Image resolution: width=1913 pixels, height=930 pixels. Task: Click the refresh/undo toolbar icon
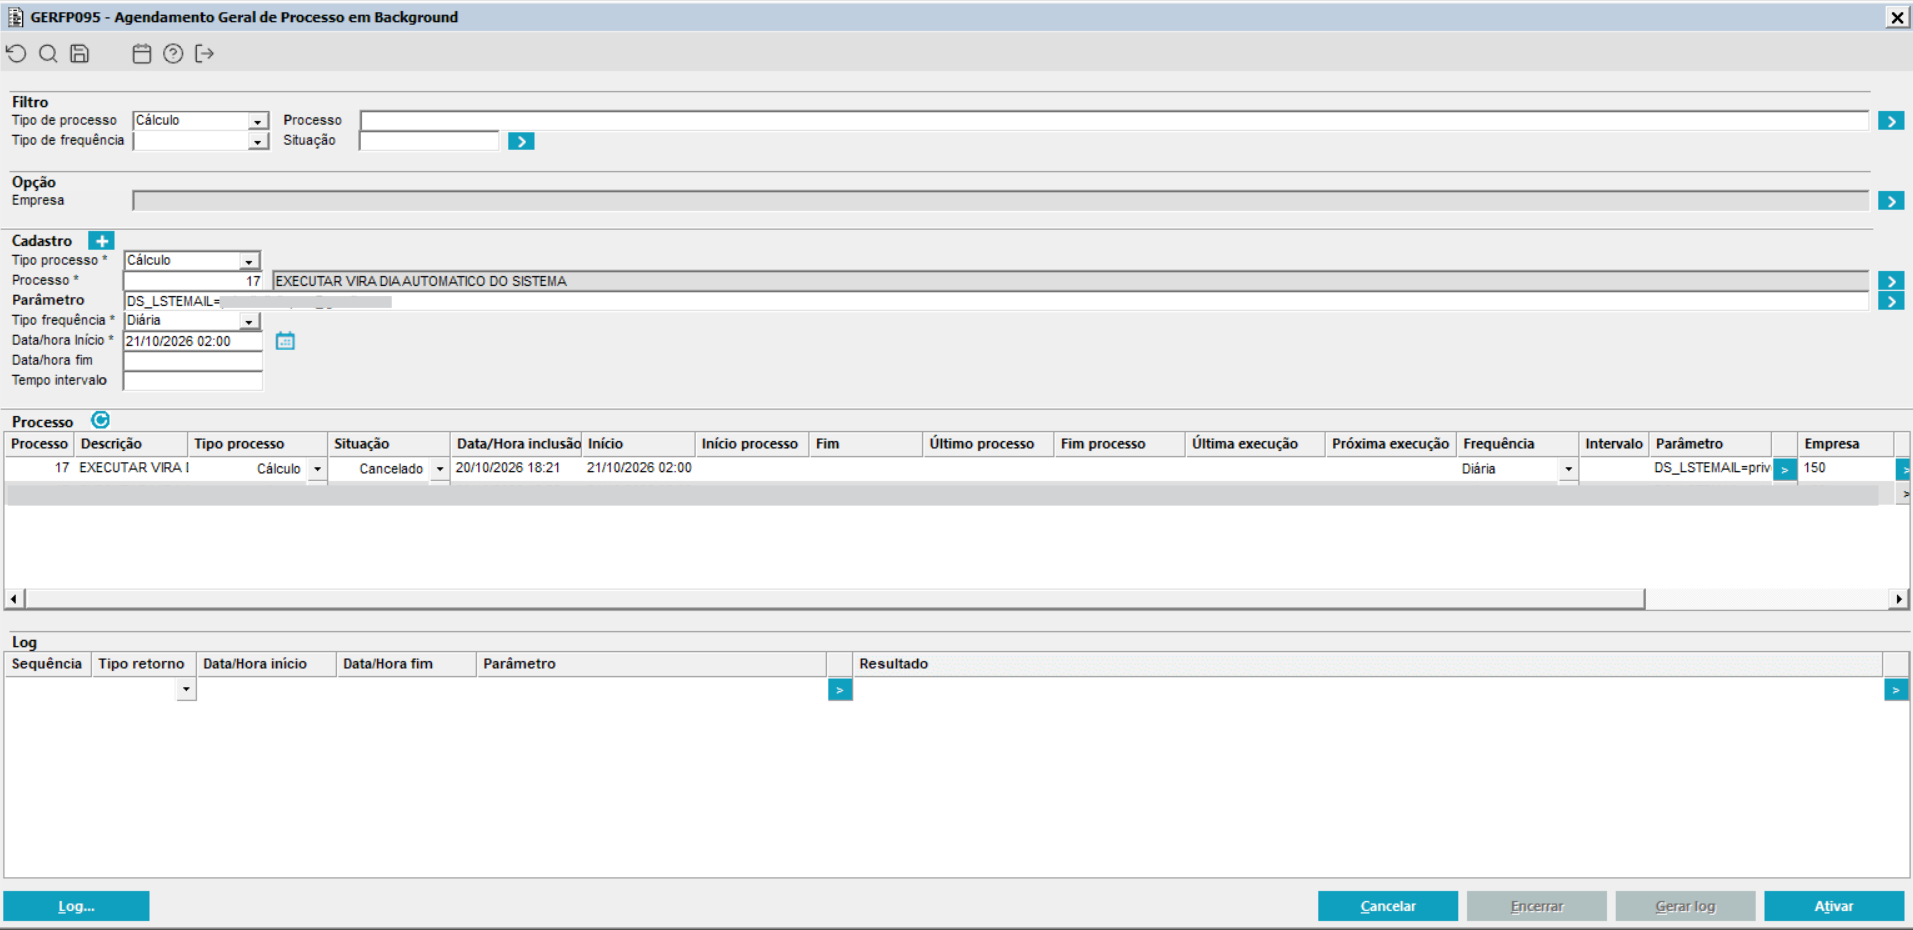click(x=16, y=54)
